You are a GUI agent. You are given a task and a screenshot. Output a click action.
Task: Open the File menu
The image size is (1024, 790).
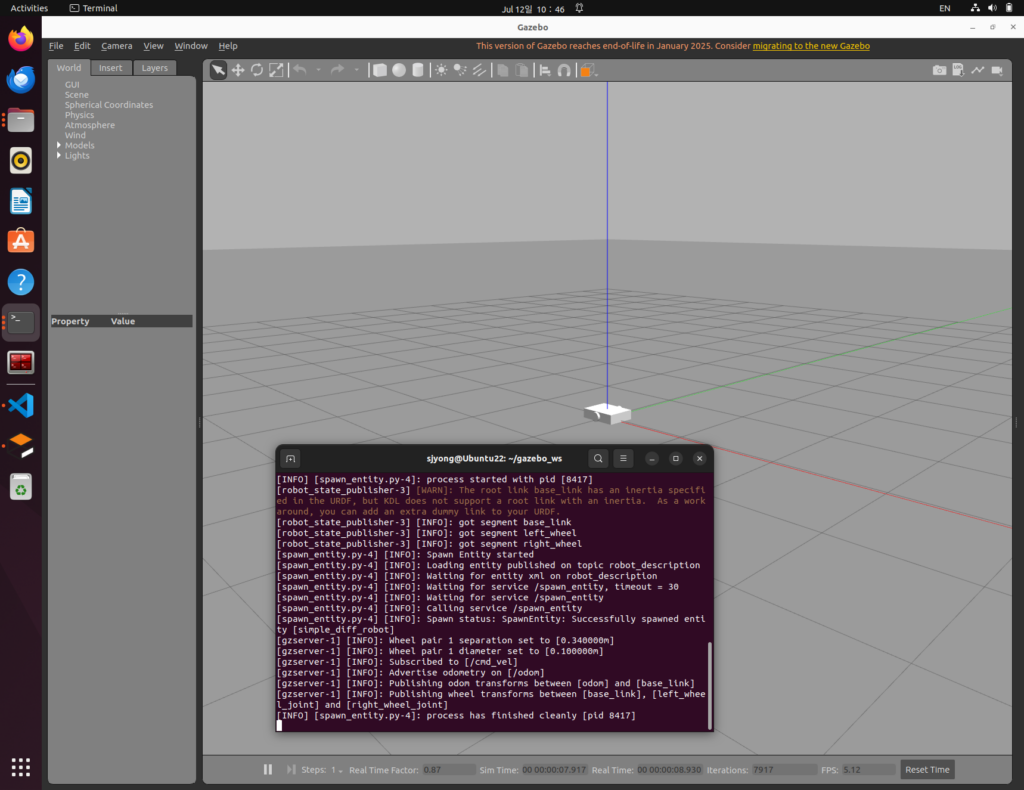pos(56,46)
